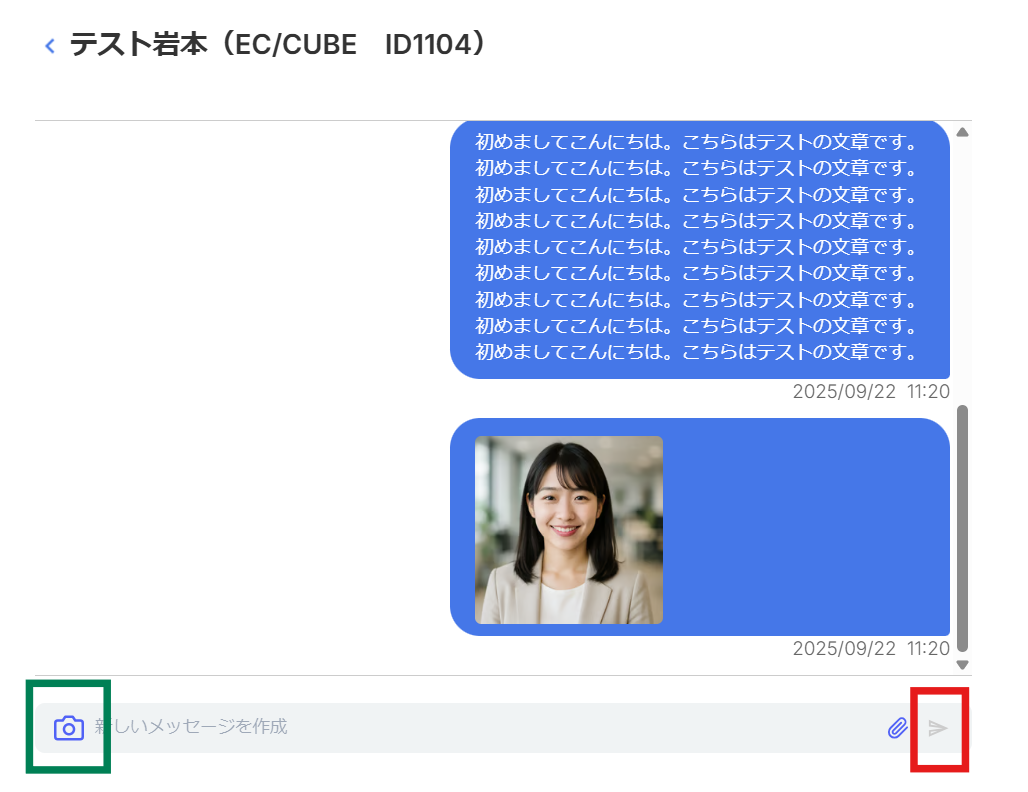The width and height of the screenshot is (1028, 792).
Task: Activate the camera icon in the message bar
Action: tap(67, 727)
